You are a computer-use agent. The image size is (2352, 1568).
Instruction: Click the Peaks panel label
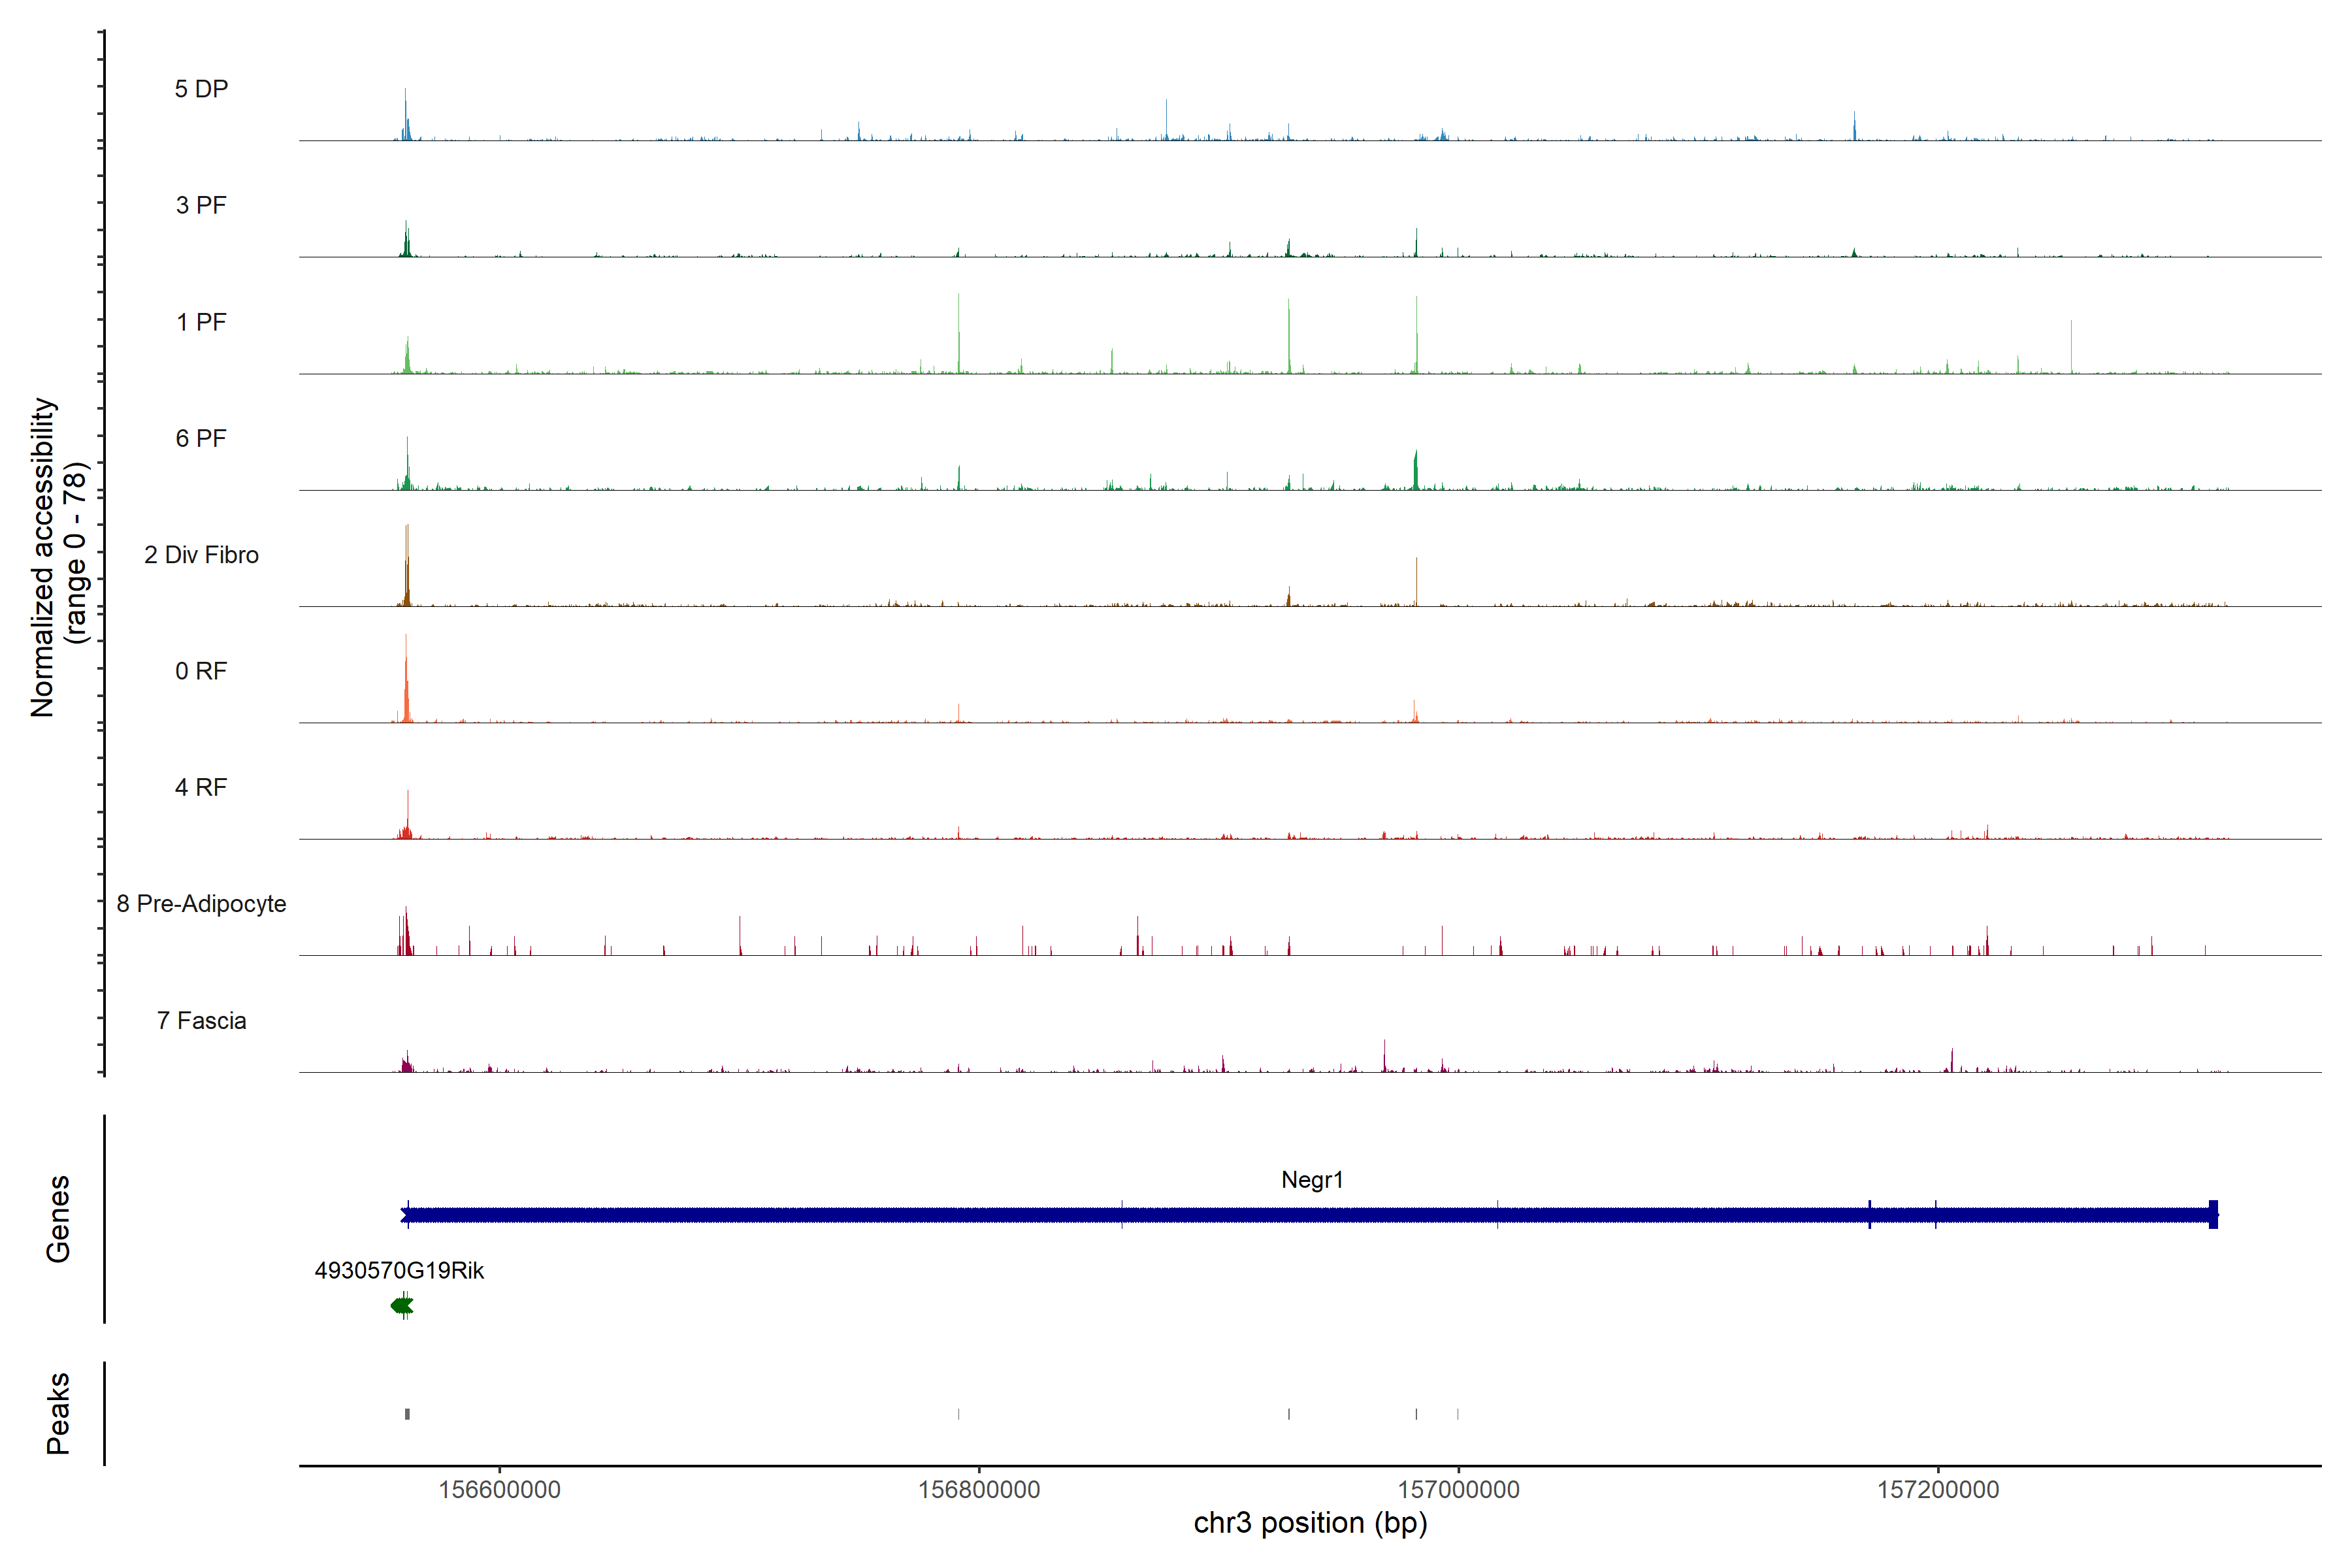click(58, 1413)
